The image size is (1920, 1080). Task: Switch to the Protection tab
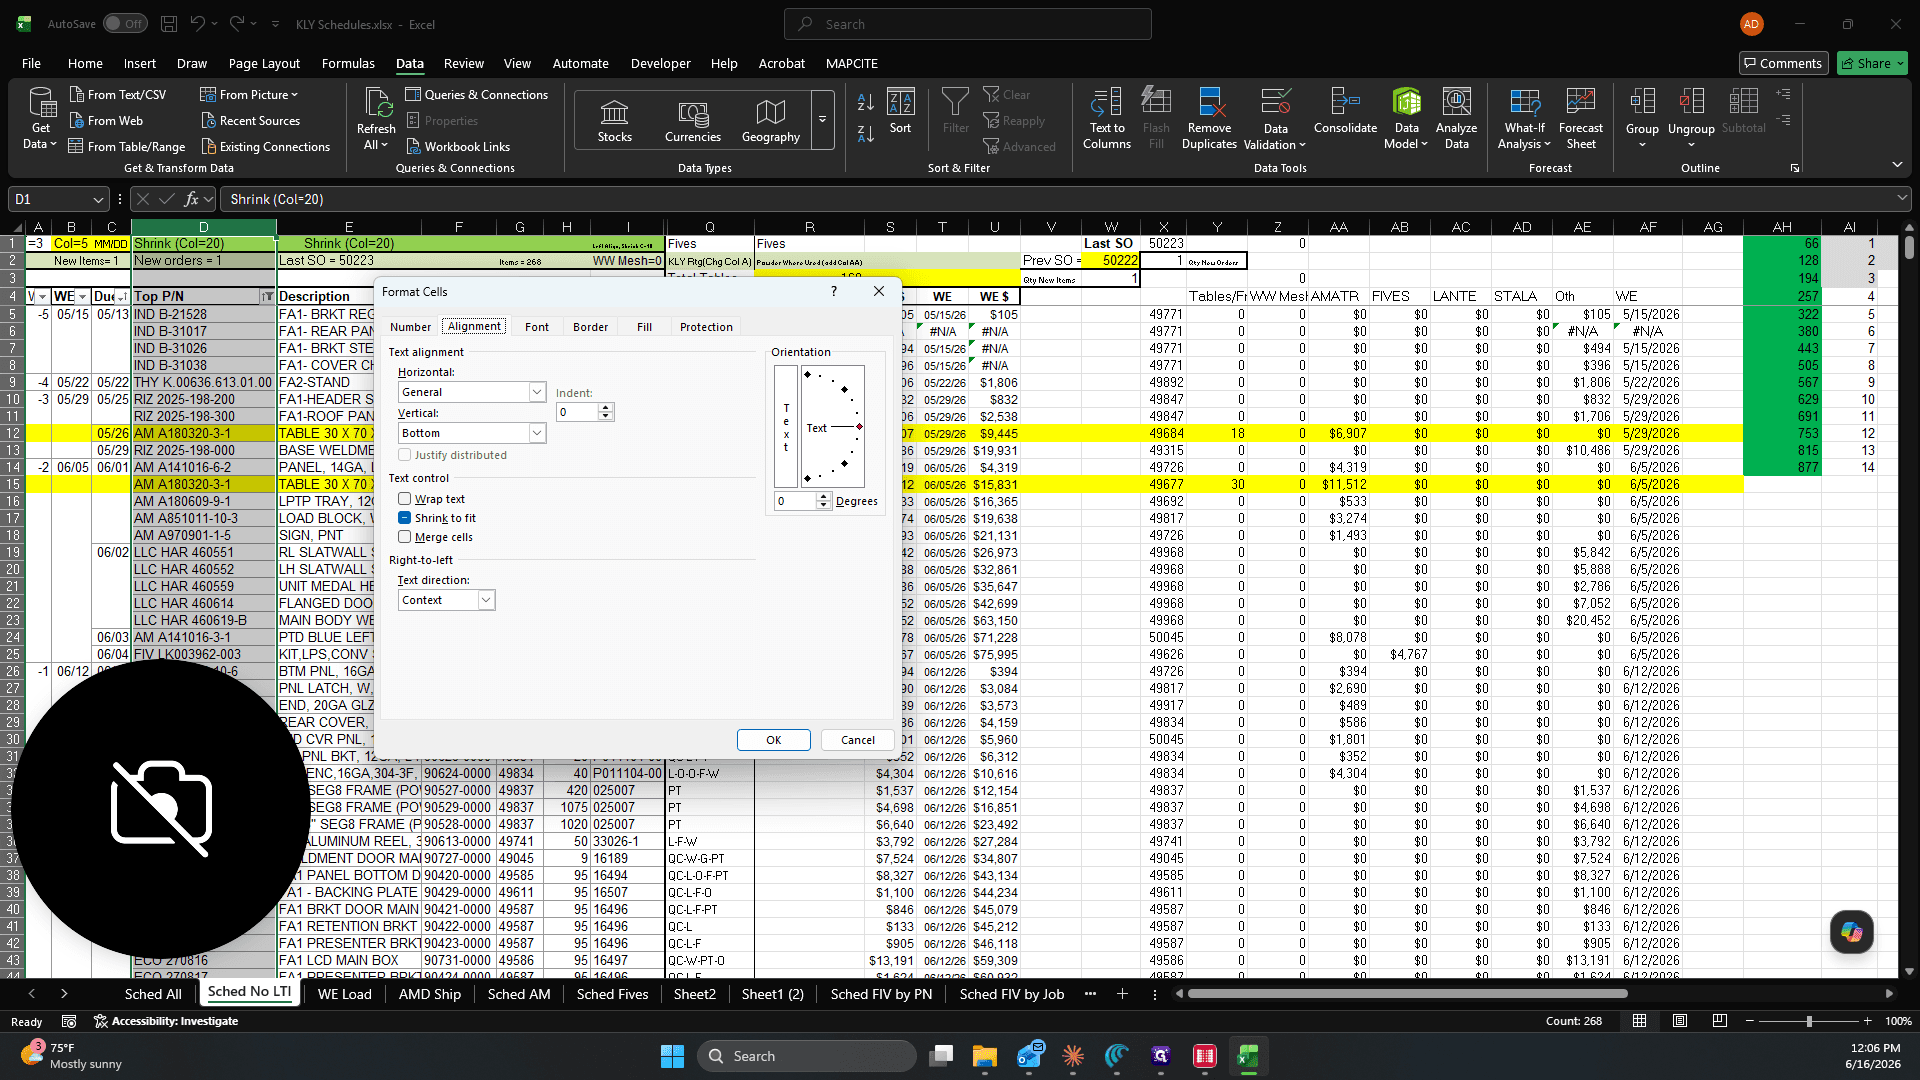coord(706,327)
